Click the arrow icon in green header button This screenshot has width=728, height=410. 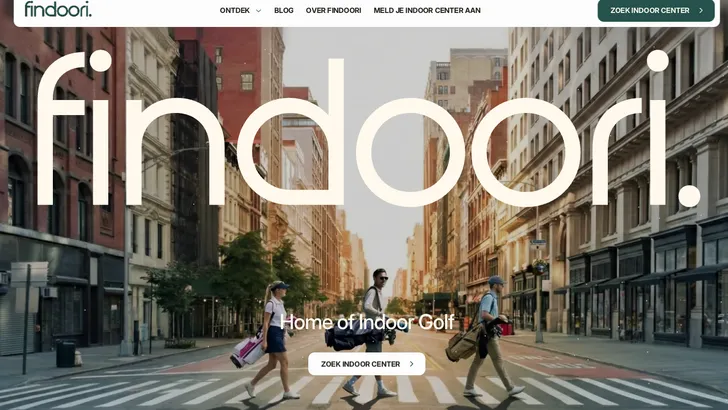[x=701, y=11]
